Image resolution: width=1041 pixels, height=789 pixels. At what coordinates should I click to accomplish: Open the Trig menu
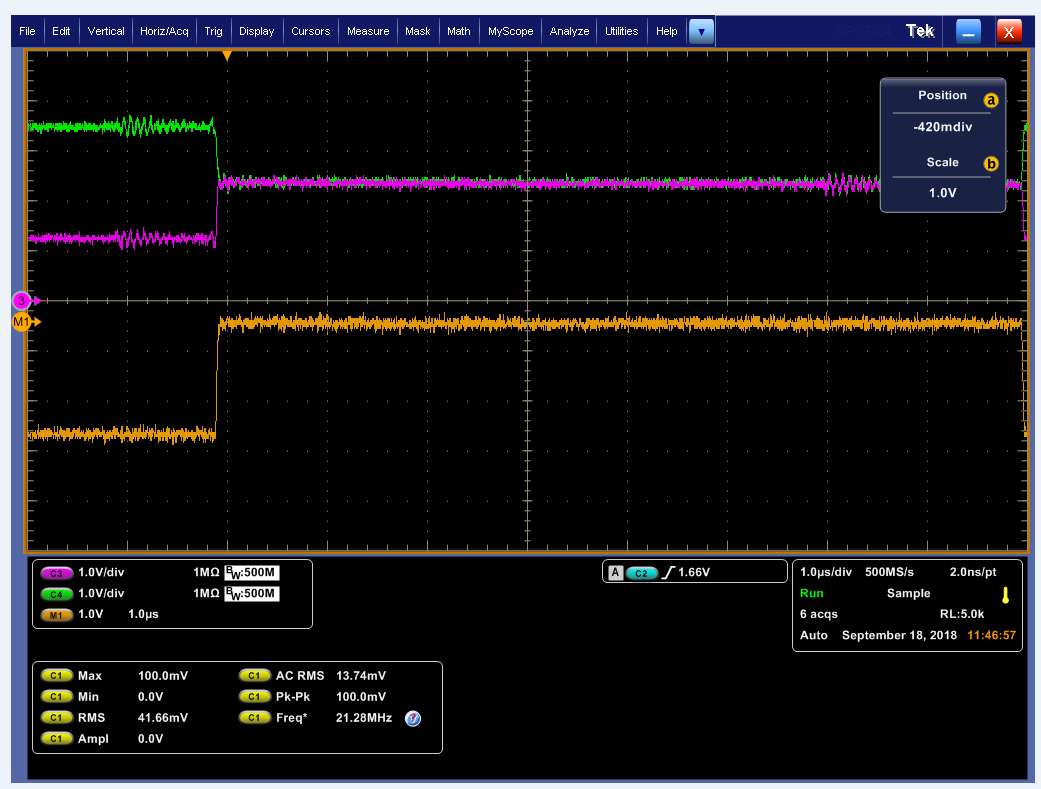213,31
